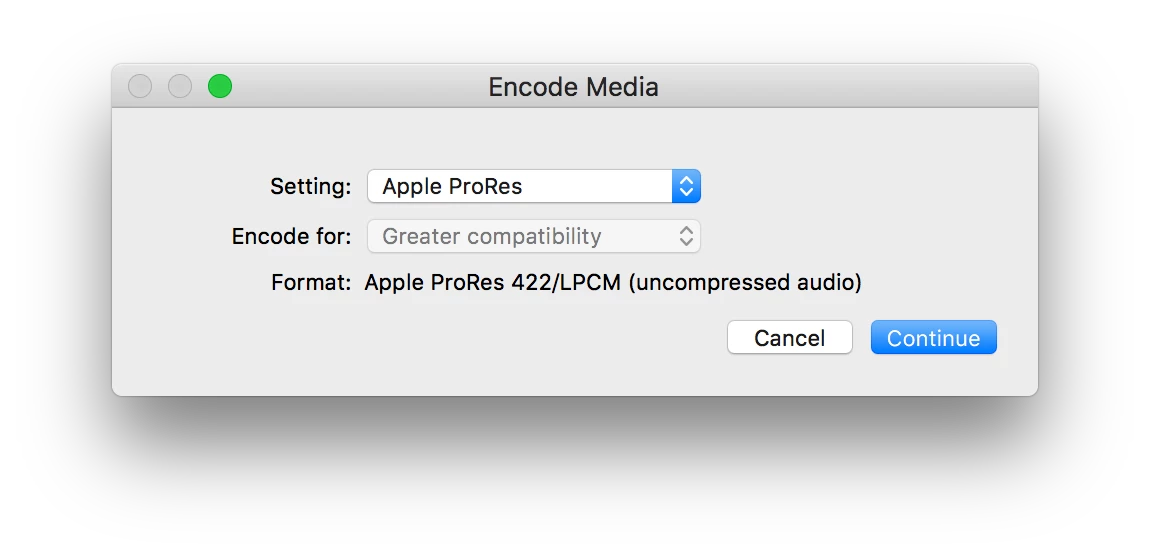Click the "Setting:" label

click(311, 186)
